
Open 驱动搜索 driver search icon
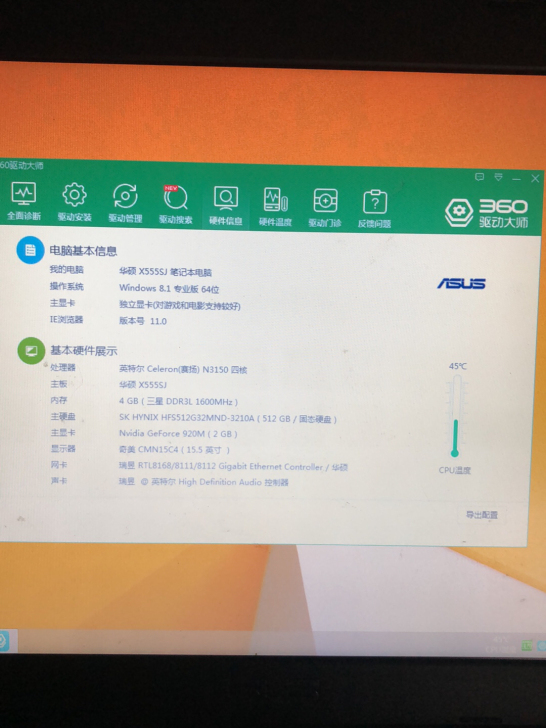coord(176,204)
